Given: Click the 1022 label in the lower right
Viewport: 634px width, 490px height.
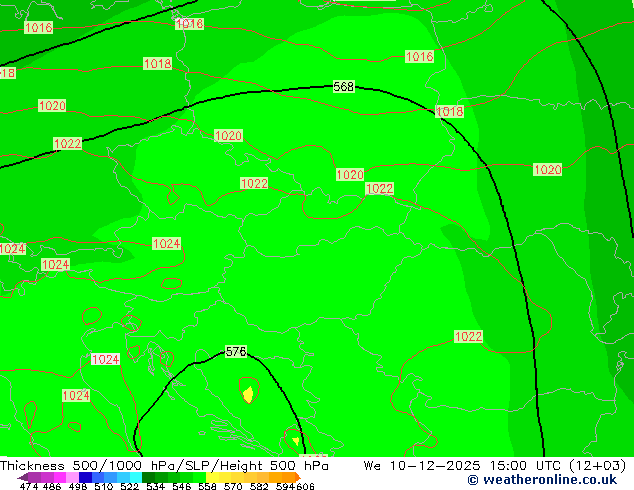Looking at the screenshot, I should 468,336.
